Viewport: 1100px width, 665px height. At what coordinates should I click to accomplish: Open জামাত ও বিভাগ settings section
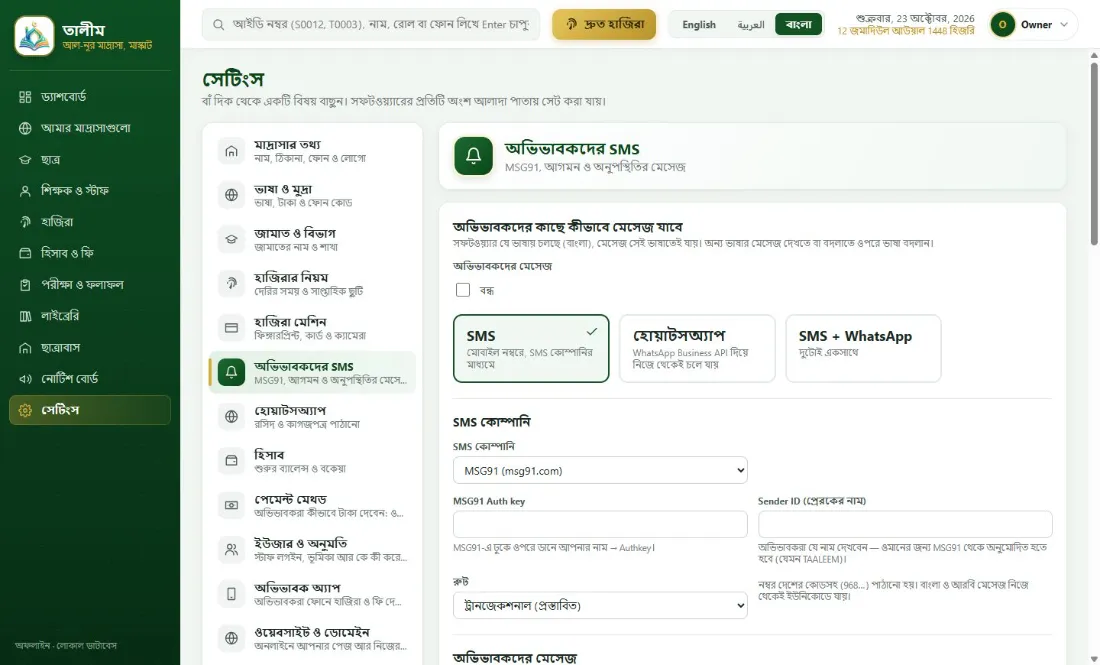[x=312, y=239]
